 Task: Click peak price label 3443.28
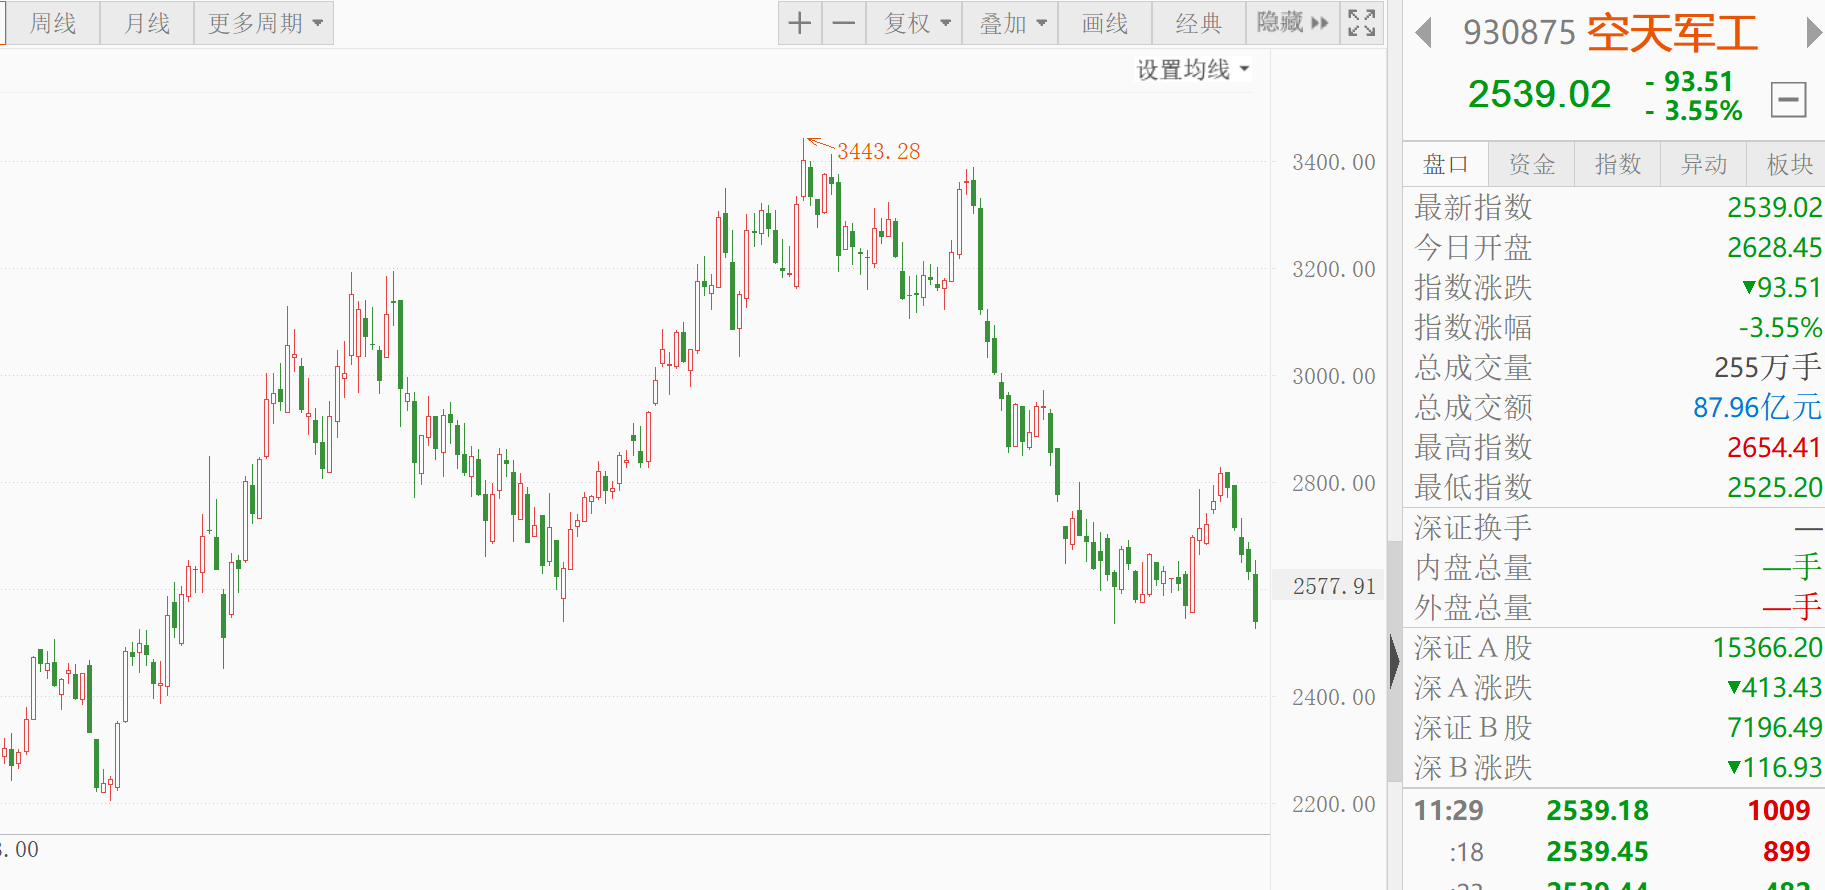879,151
